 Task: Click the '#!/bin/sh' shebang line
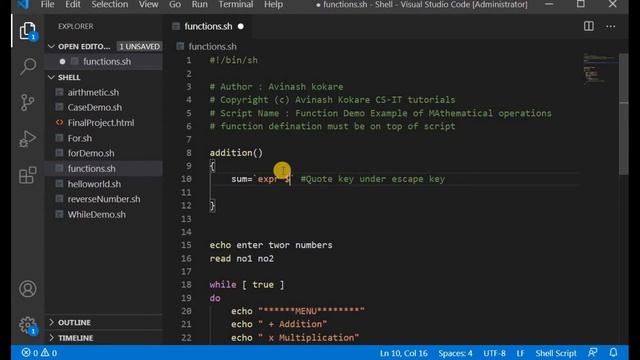click(x=233, y=60)
